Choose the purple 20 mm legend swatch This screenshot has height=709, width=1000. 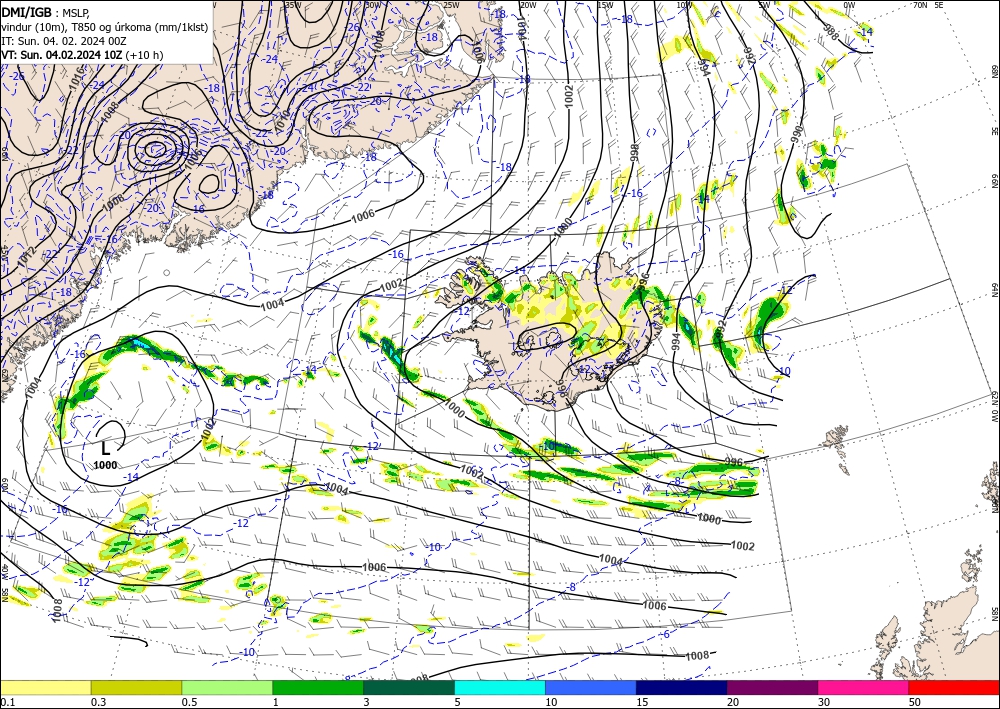(x=772, y=687)
